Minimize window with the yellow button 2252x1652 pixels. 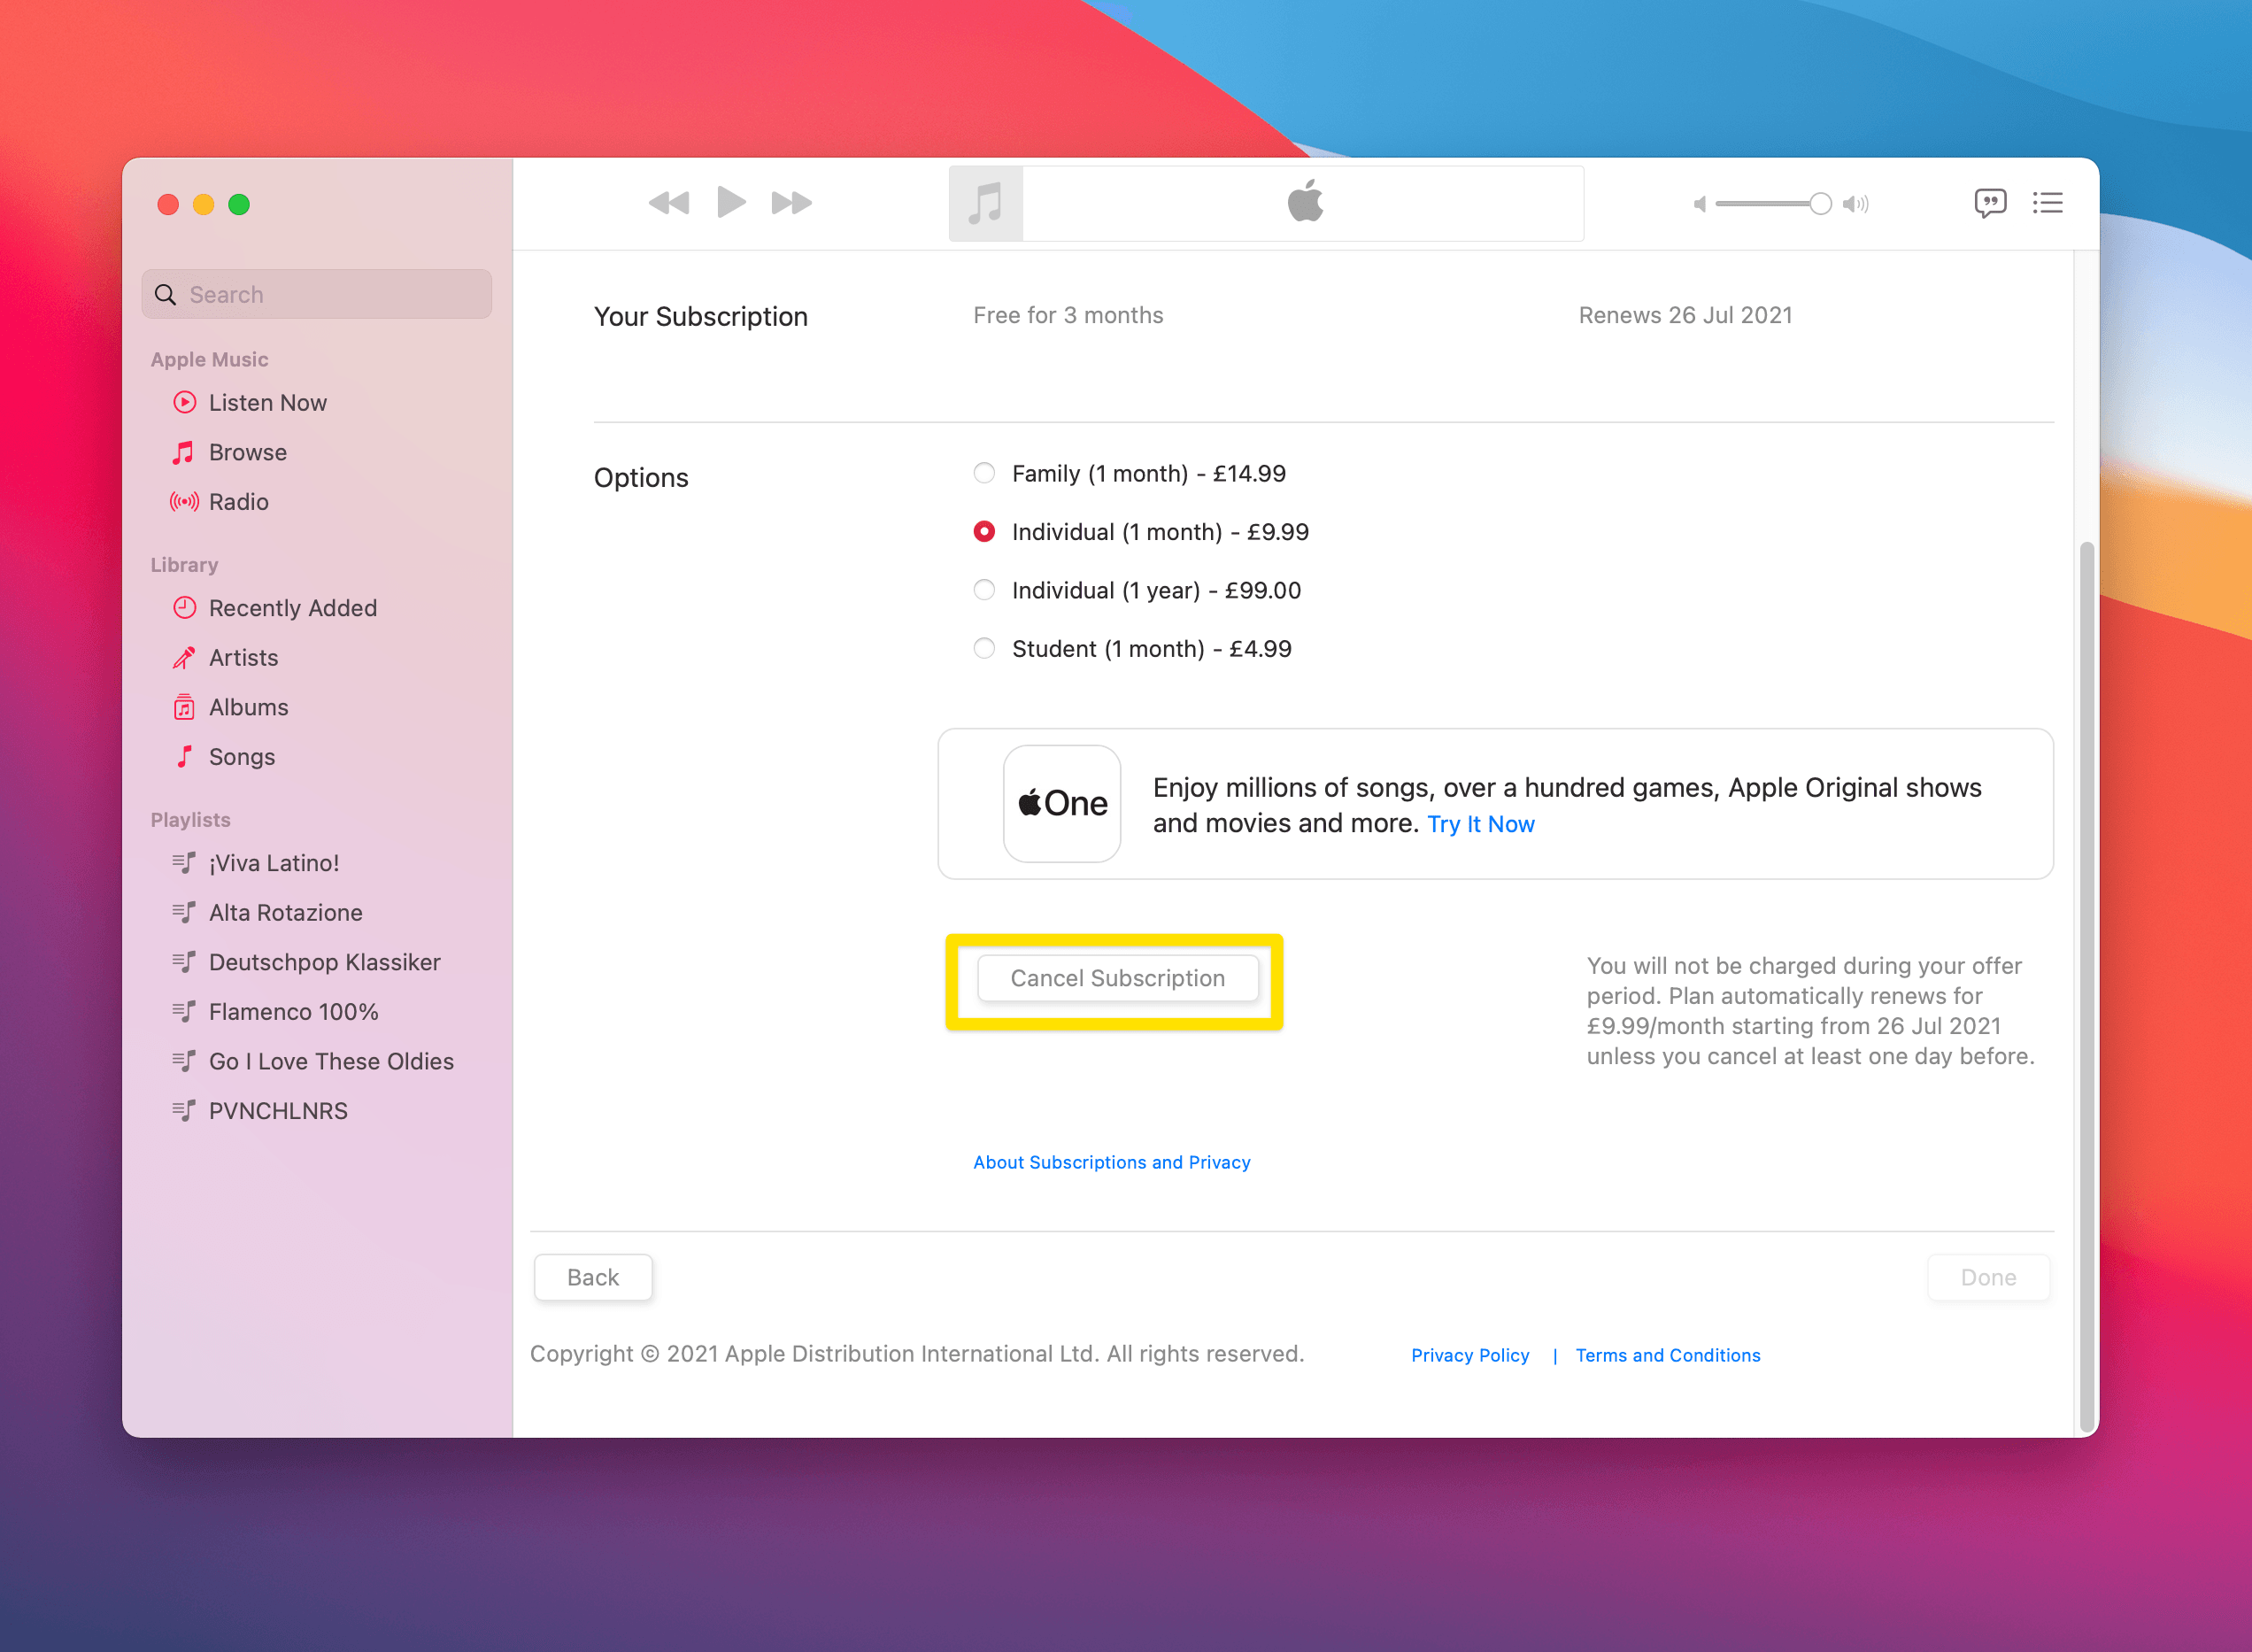pos(204,205)
